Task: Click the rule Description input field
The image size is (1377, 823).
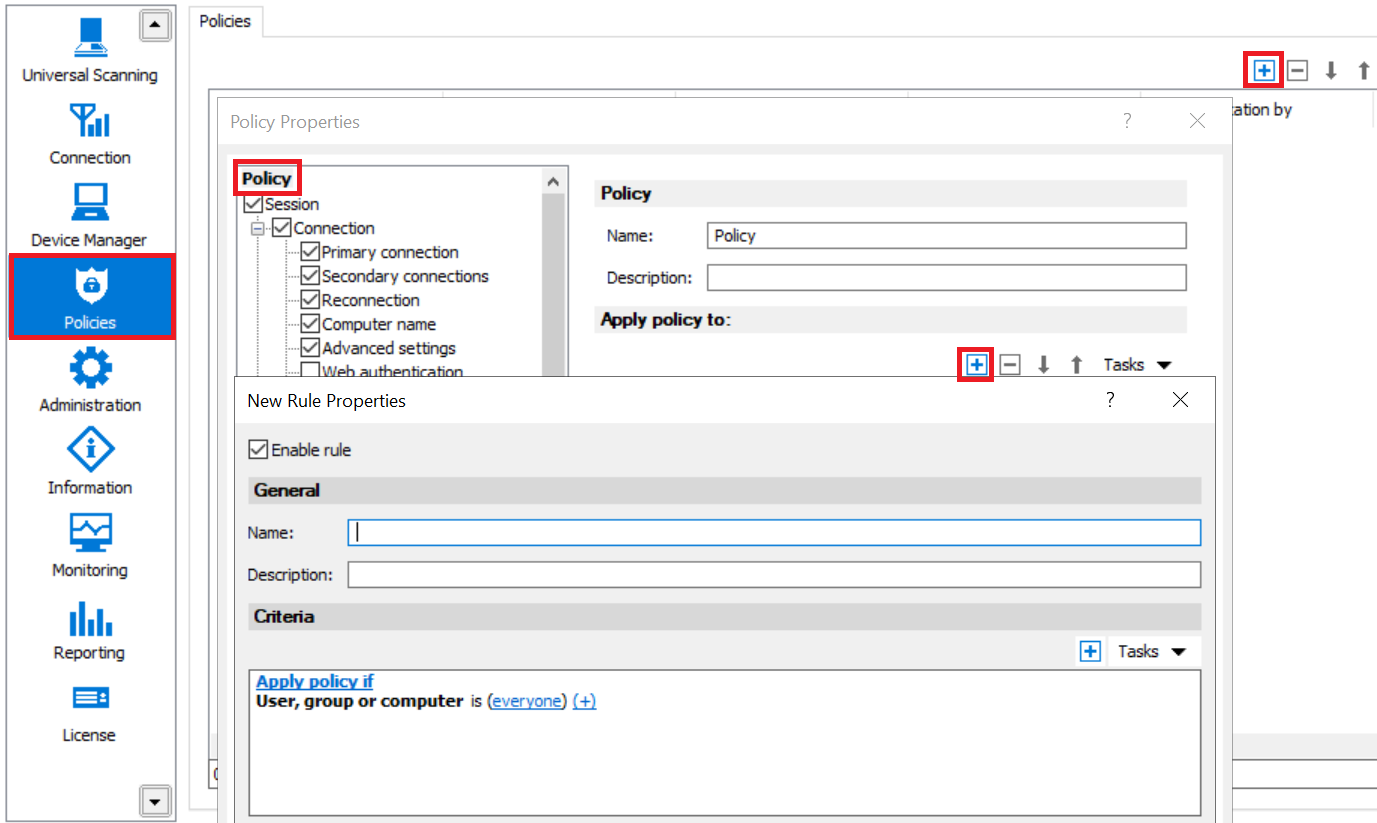Action: coord(773,575)
